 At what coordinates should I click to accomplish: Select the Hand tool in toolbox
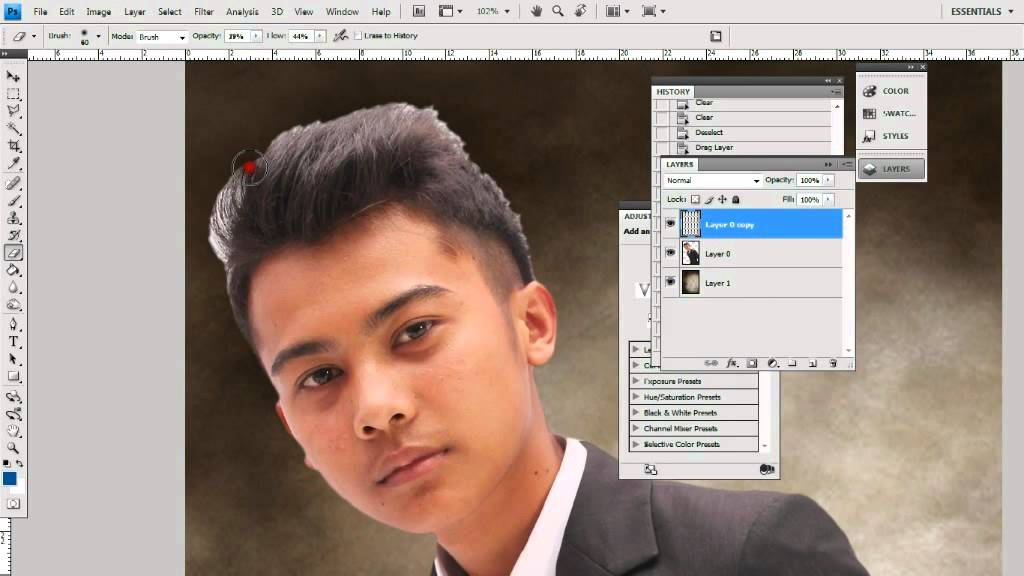[x=13, y=431]
